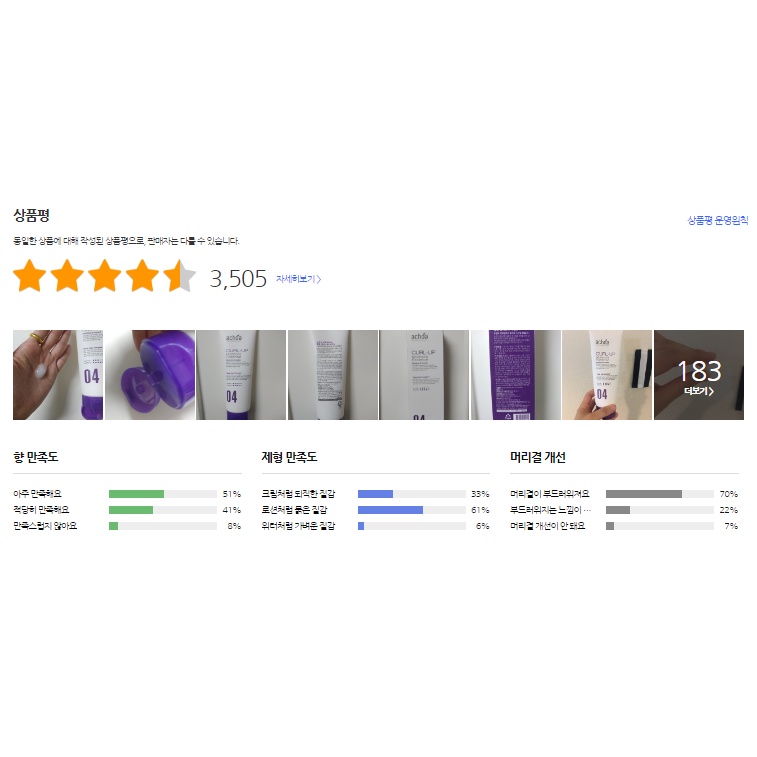Open the 상품평 운영원칙 link
Image resolution: width=757 pixels, height=757 pixels.
tap(717, 221)
